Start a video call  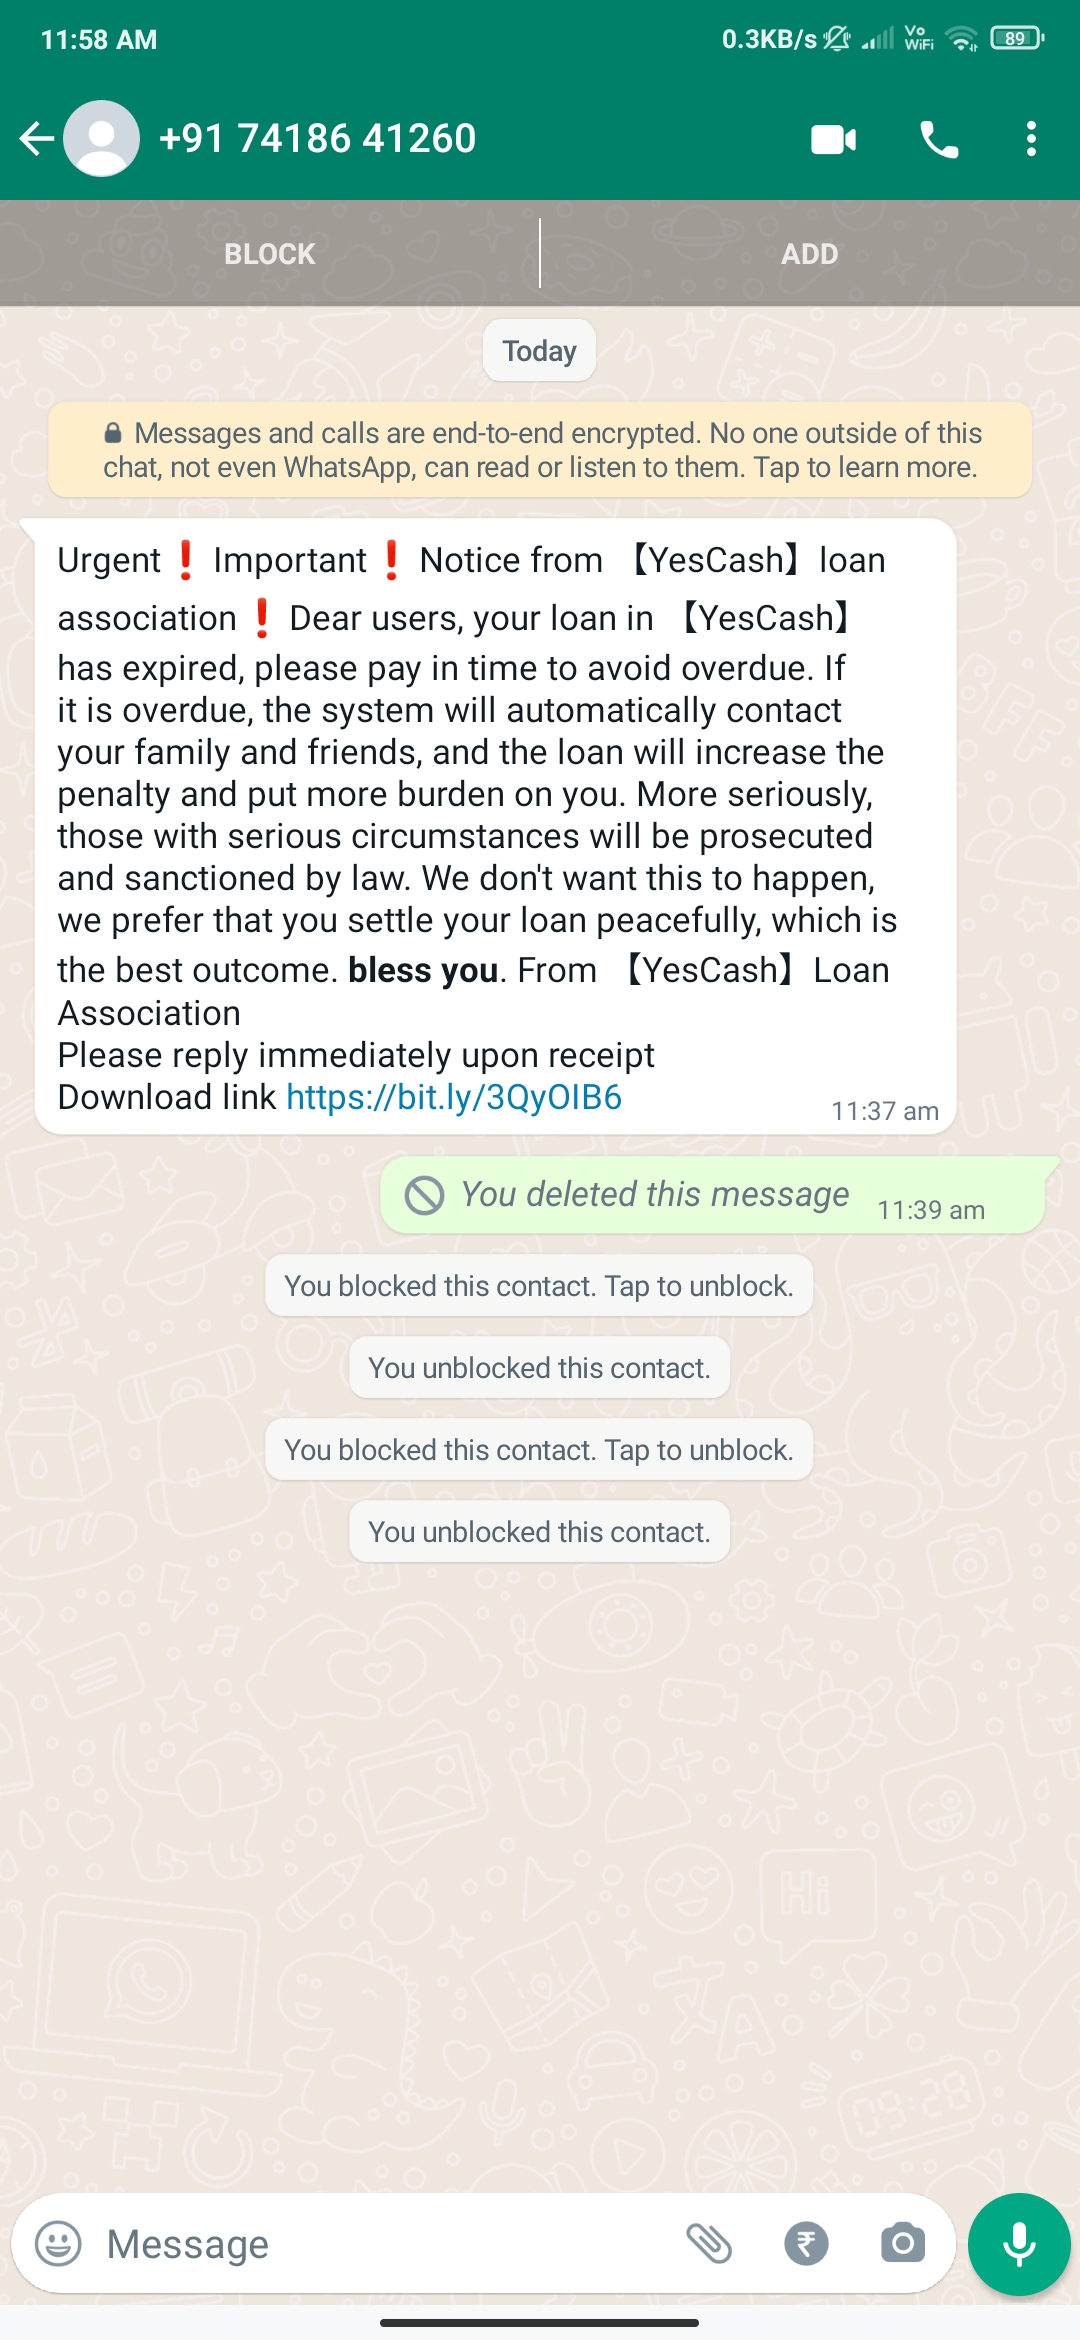click(833, 140)
